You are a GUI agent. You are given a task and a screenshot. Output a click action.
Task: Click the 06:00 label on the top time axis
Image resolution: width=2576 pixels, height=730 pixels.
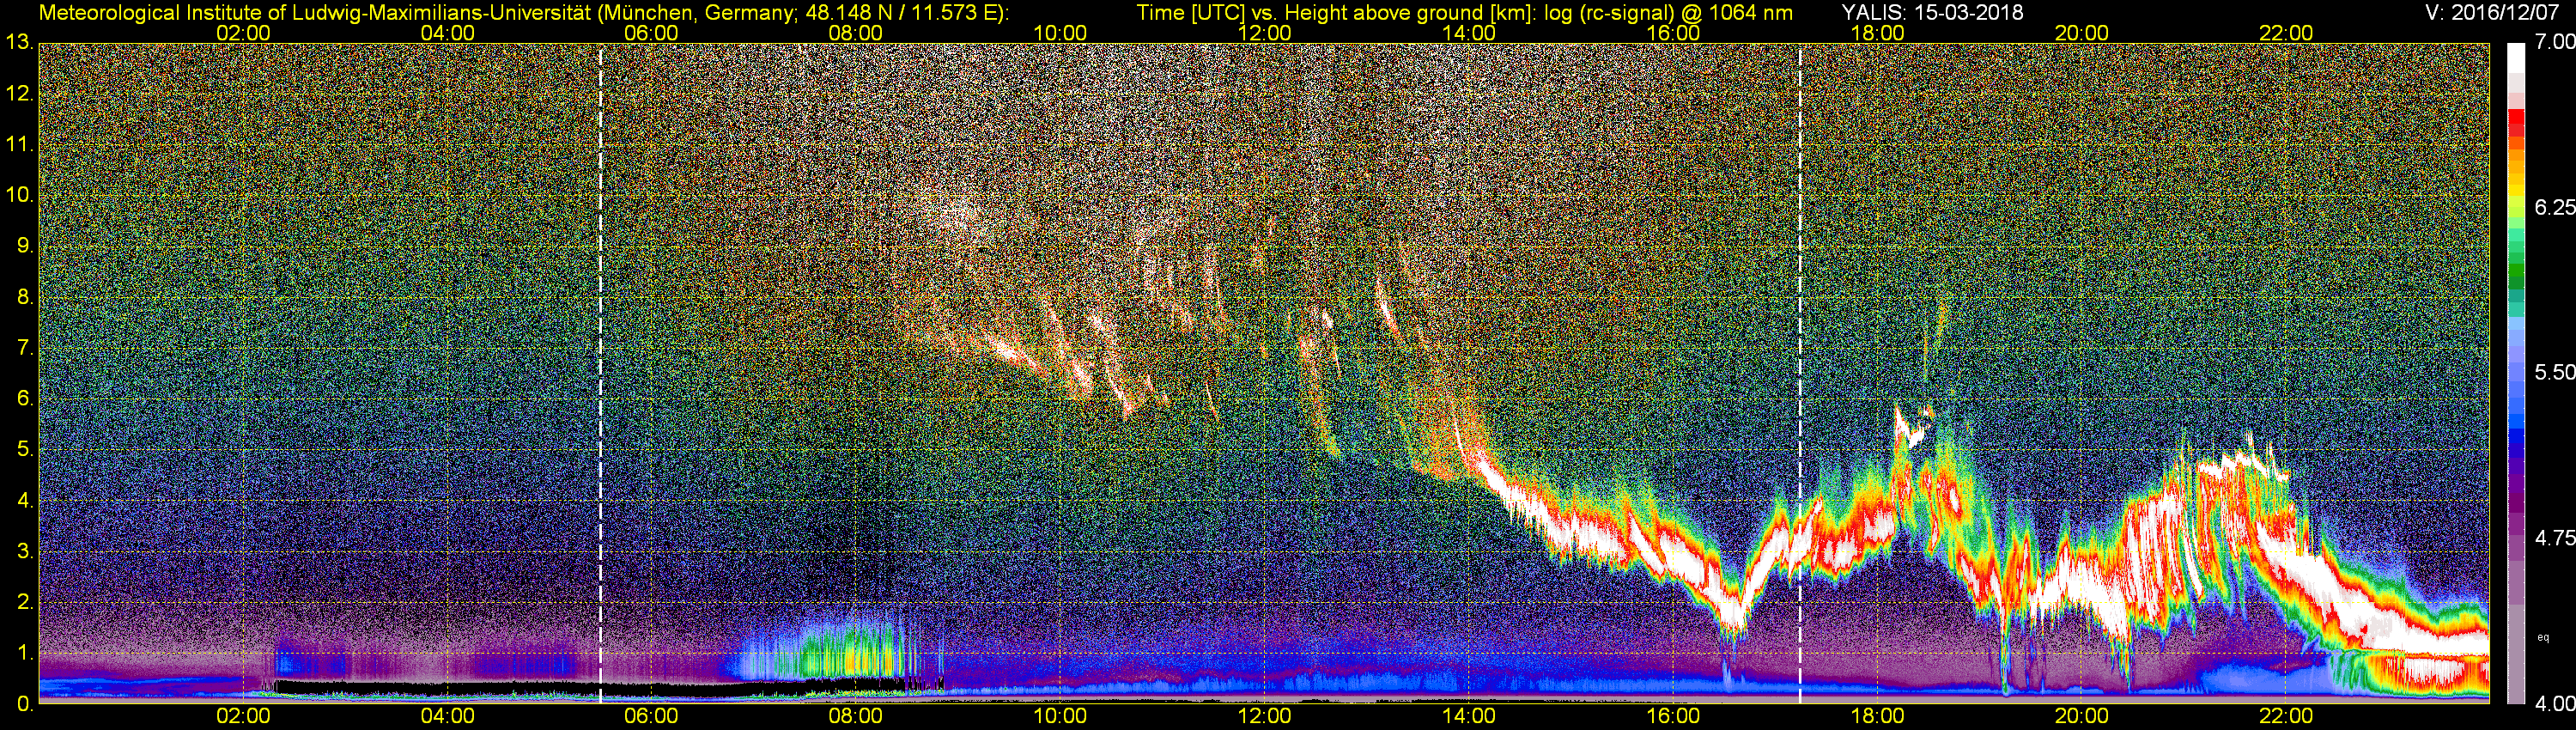click(x=651, y=33)
